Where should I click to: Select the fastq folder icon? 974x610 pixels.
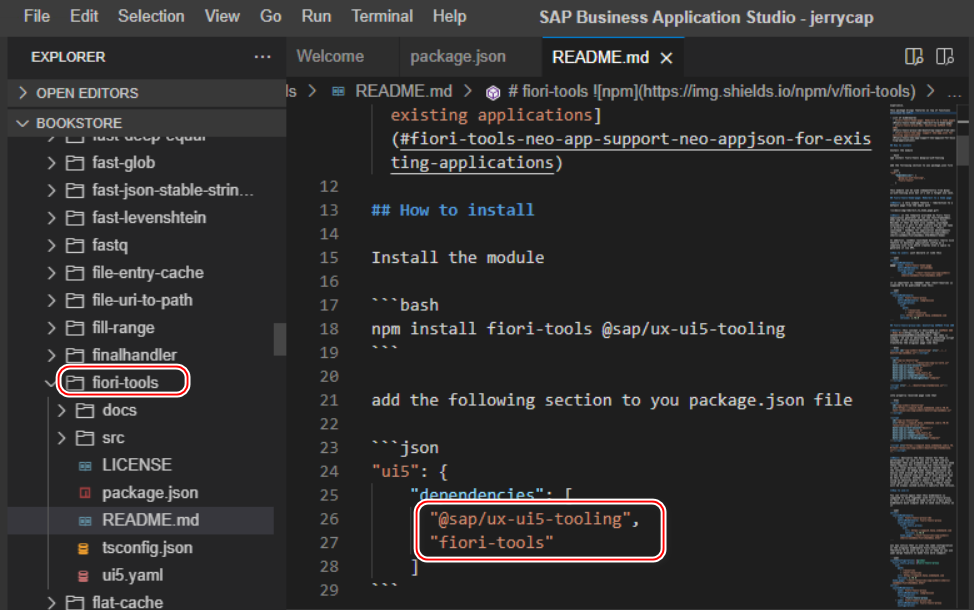pos(75,245)
